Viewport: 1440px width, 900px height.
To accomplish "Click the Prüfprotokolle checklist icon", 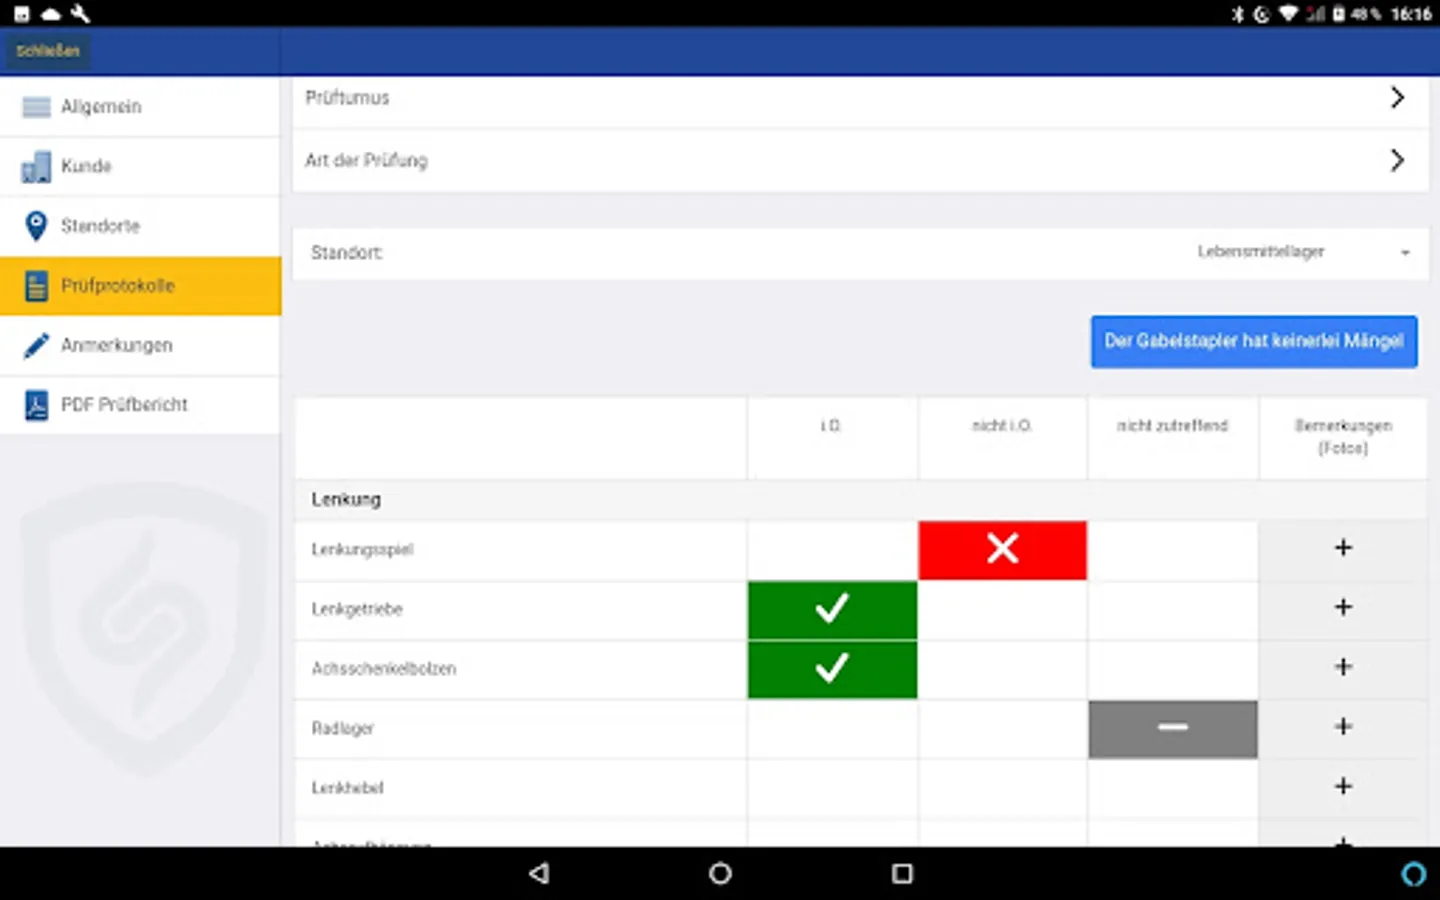I will coord(36,285).
